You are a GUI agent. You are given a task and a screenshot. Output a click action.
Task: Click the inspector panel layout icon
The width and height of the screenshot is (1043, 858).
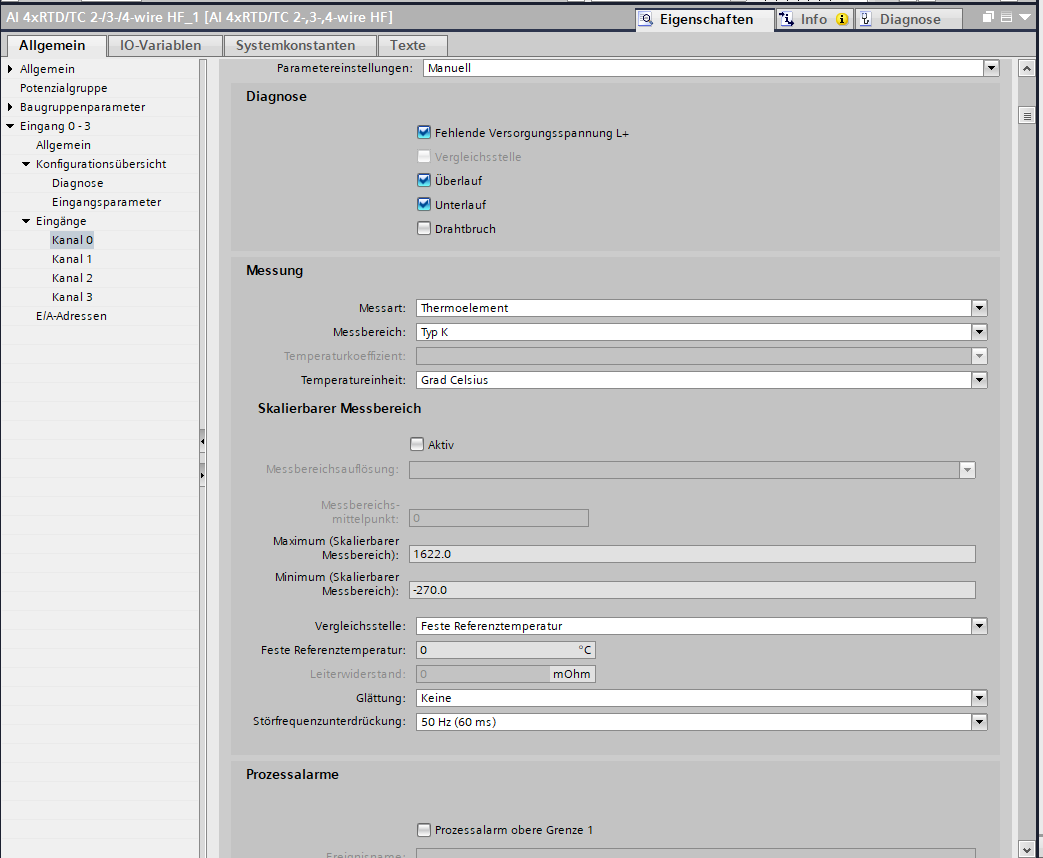[1006, 18]
